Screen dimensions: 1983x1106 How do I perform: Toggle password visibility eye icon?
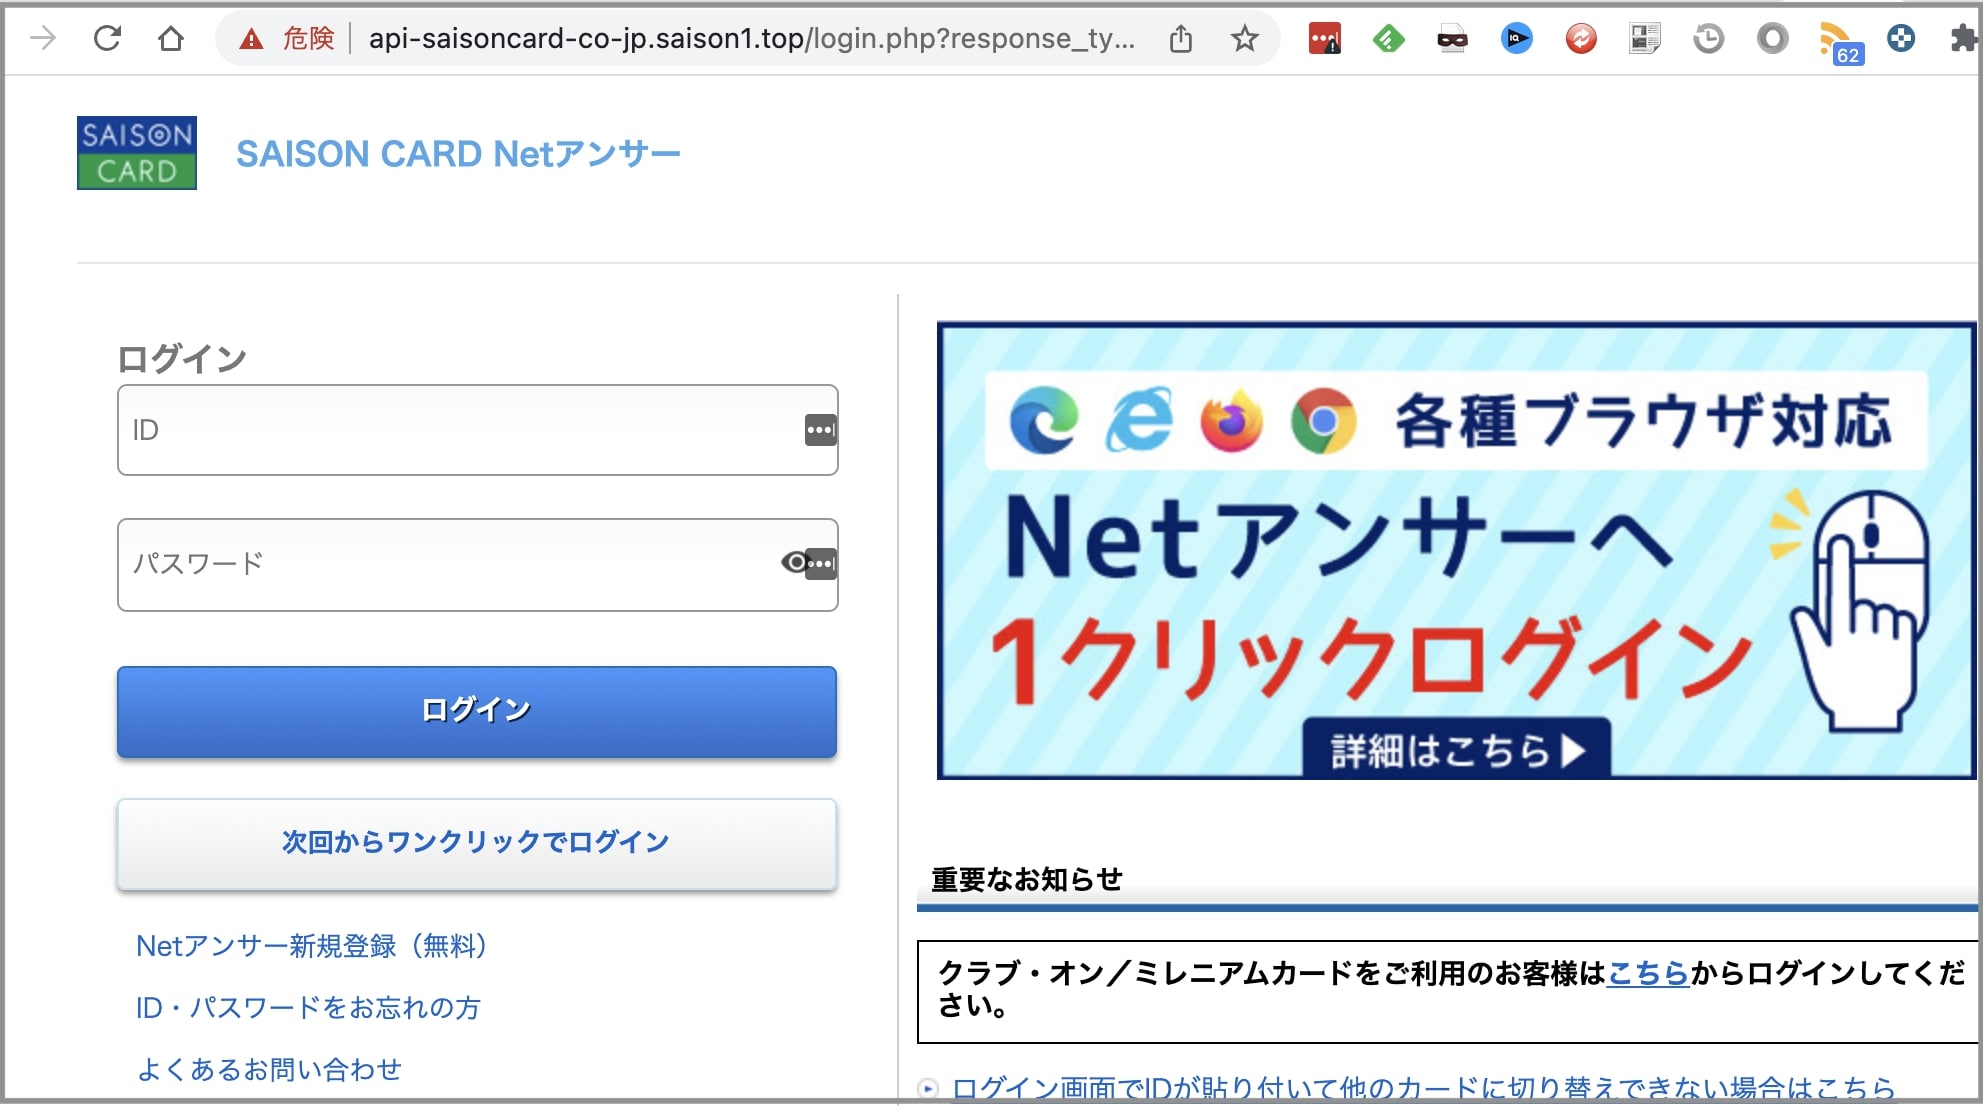[794, 563]
